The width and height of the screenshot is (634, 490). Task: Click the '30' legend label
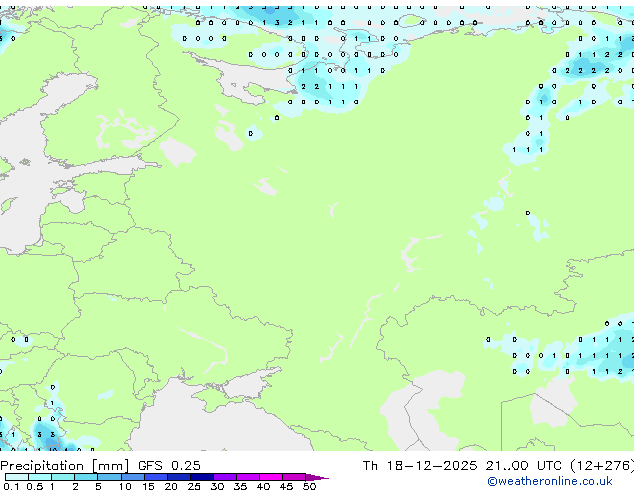(217, 486)
